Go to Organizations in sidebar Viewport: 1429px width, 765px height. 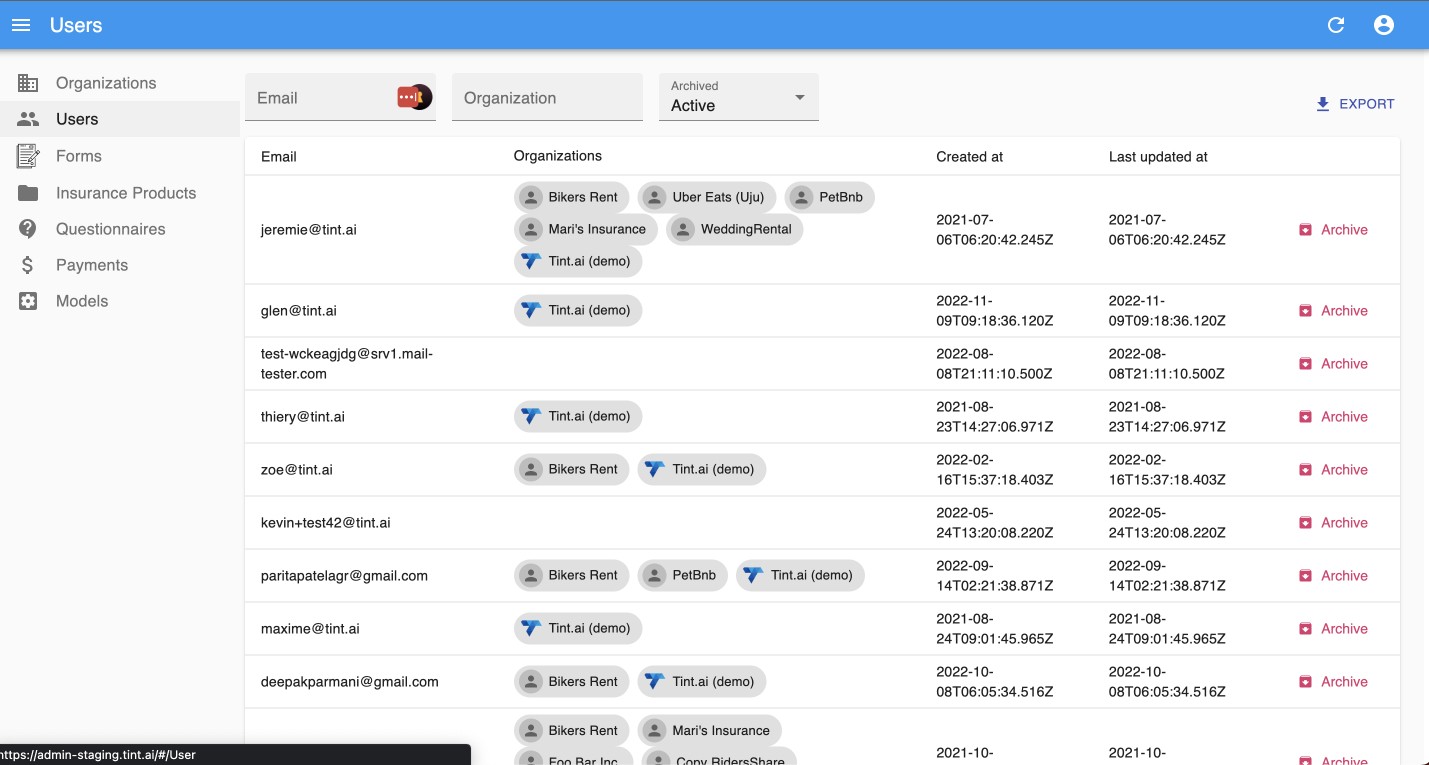120,83
